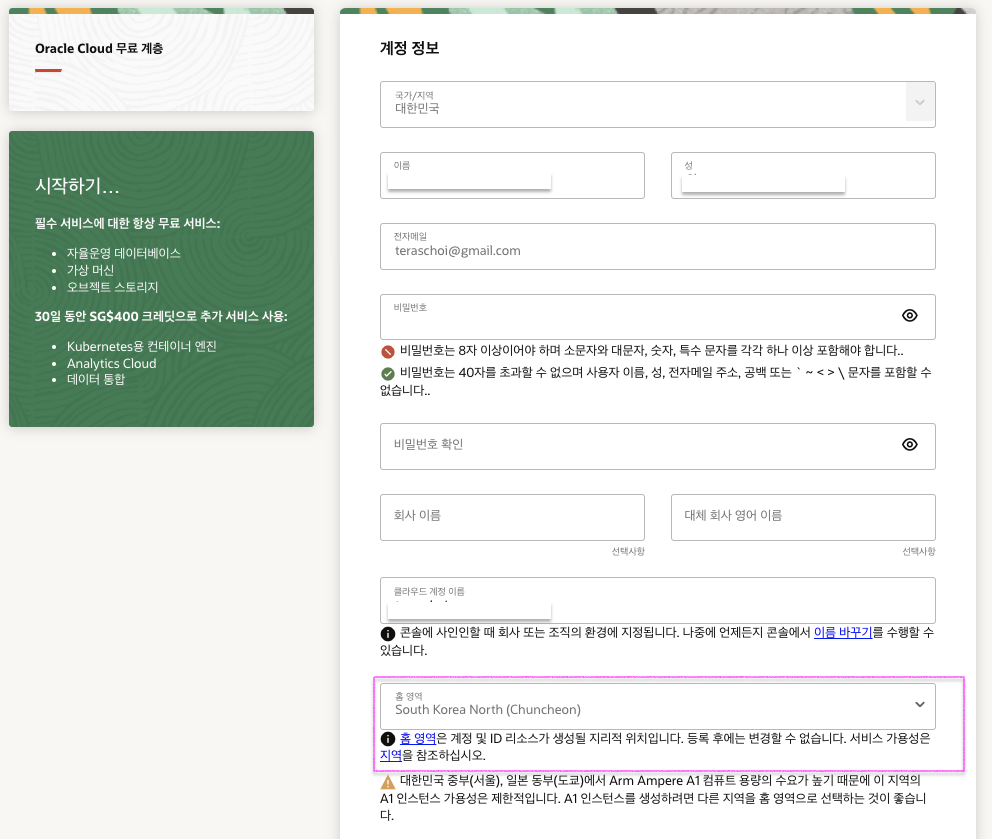Click the 비밀번호 확인 confirm field
Viewport: 992px width, 839px height.
657,446
